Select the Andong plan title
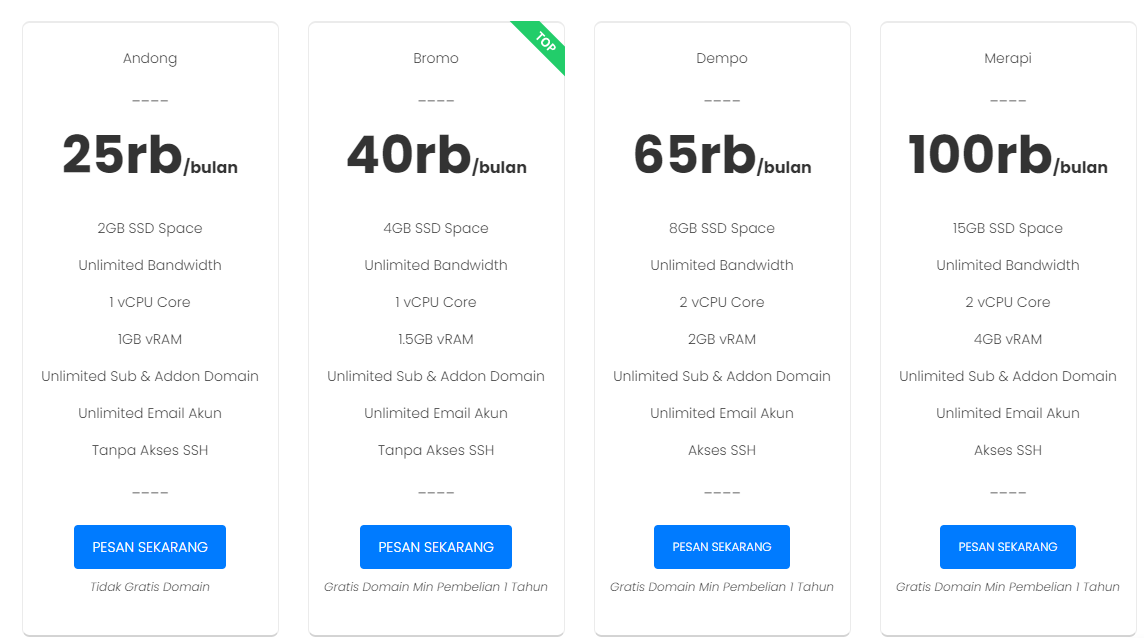 [x=150, y=58]
